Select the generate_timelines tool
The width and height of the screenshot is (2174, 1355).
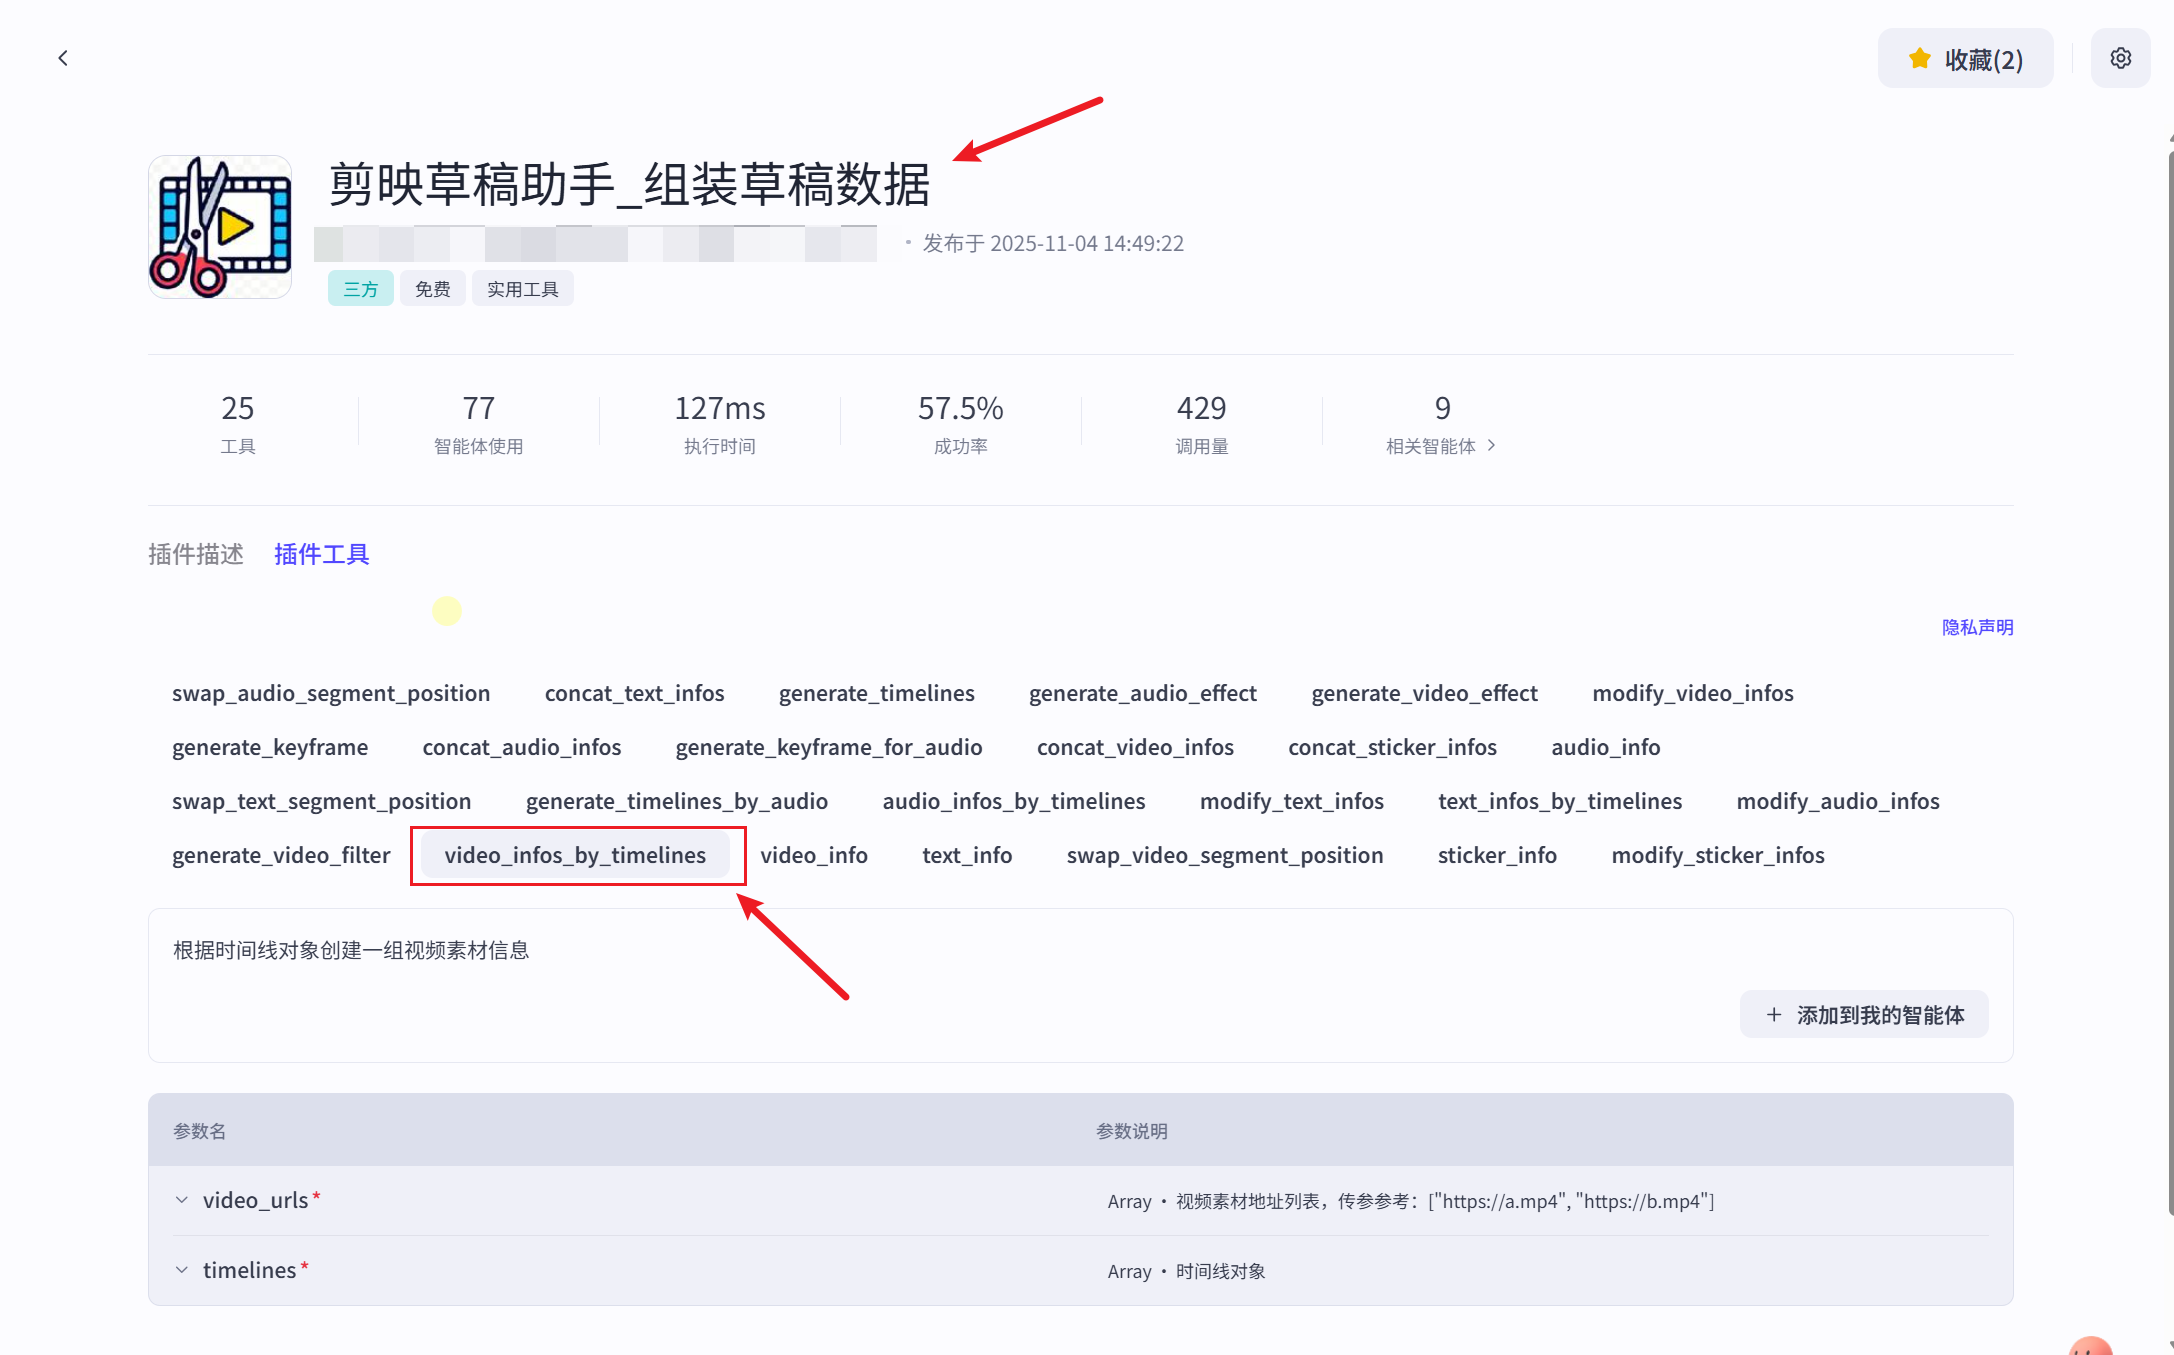click(876, 693)
